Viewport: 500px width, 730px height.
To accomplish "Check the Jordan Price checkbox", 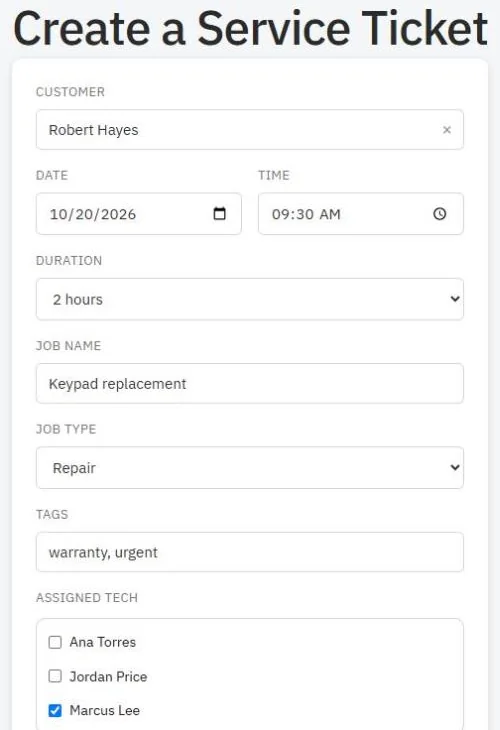I will 55,676.
